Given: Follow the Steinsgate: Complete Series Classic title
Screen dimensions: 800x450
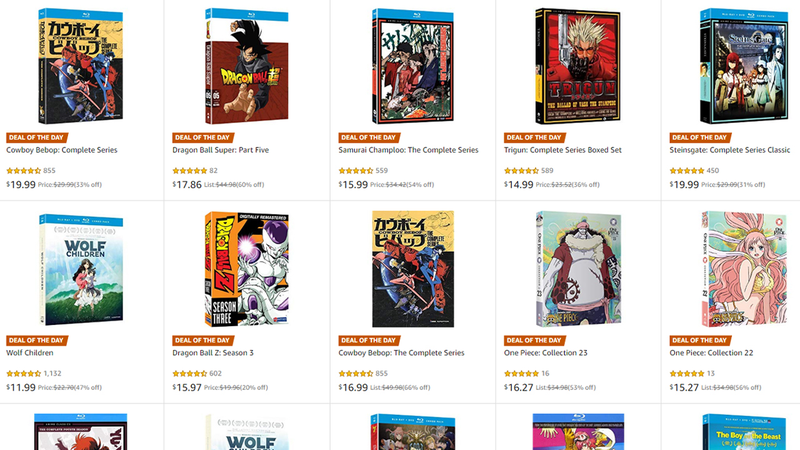Looking at the screenshot, I should (730, 150).
